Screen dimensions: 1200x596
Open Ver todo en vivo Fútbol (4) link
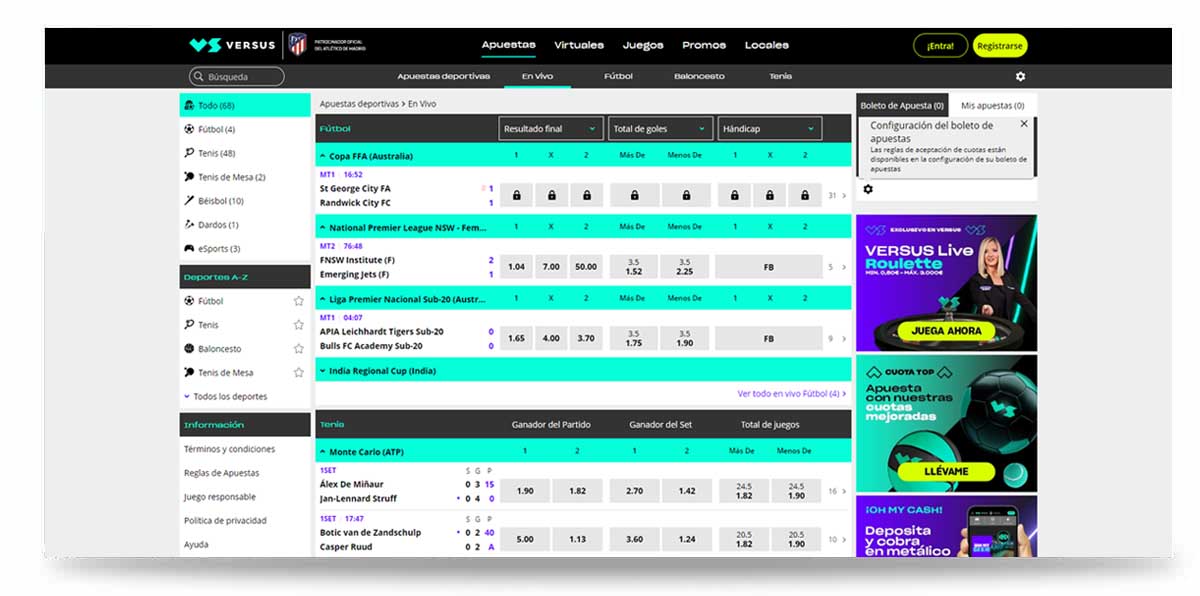point(791,394)
